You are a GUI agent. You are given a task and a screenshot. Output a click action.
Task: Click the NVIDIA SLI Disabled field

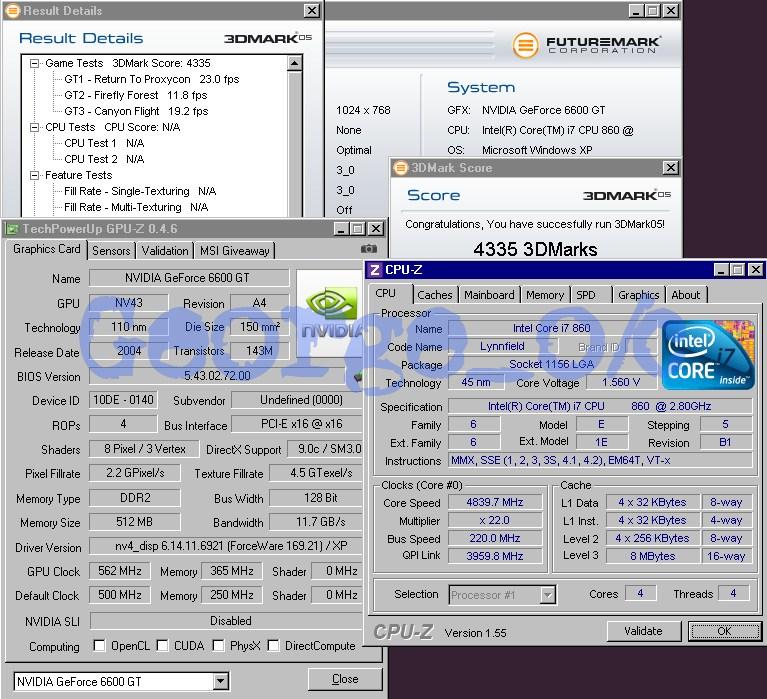pos(226,621)
